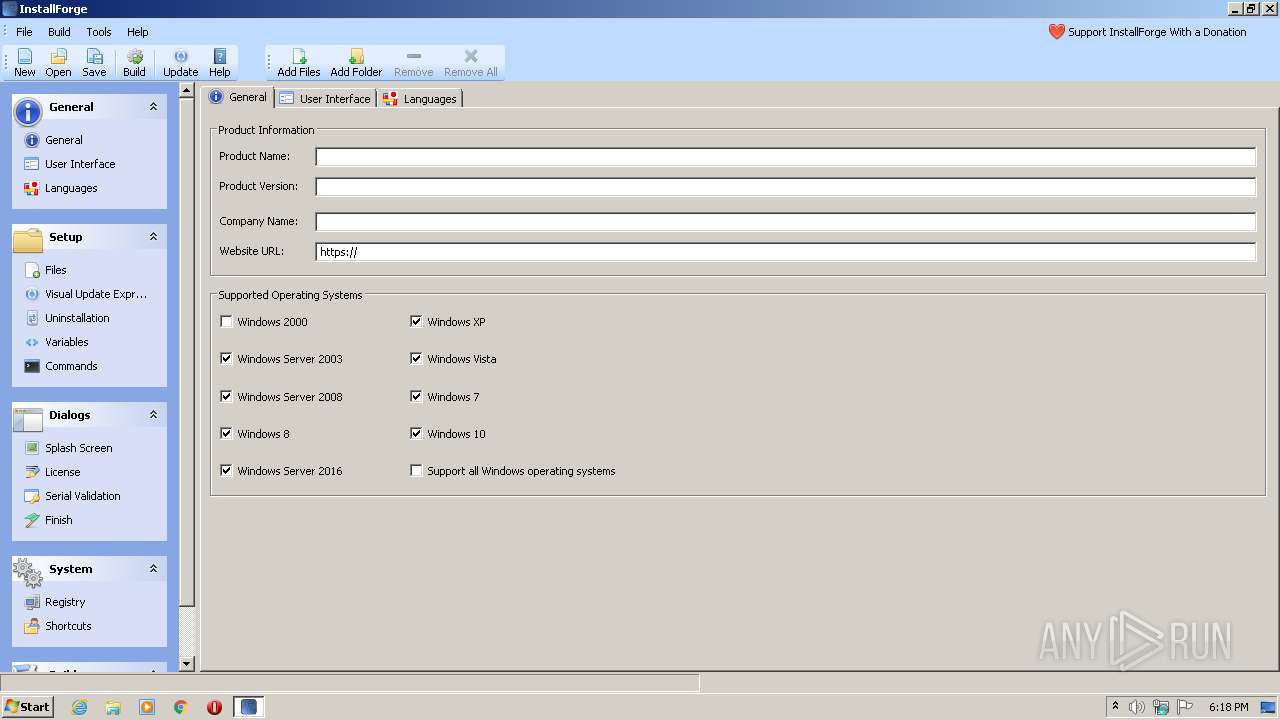This screenshot has width=1280, height=720.
Task: Click the Product Name input field
Action: (x=785, y=157)
